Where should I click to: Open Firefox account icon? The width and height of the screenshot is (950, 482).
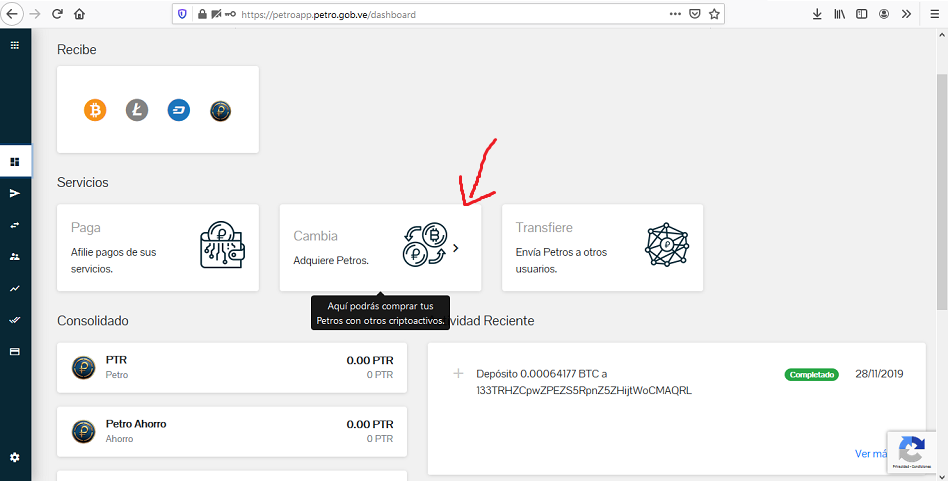pyautogui.click(x=884, y=14)
